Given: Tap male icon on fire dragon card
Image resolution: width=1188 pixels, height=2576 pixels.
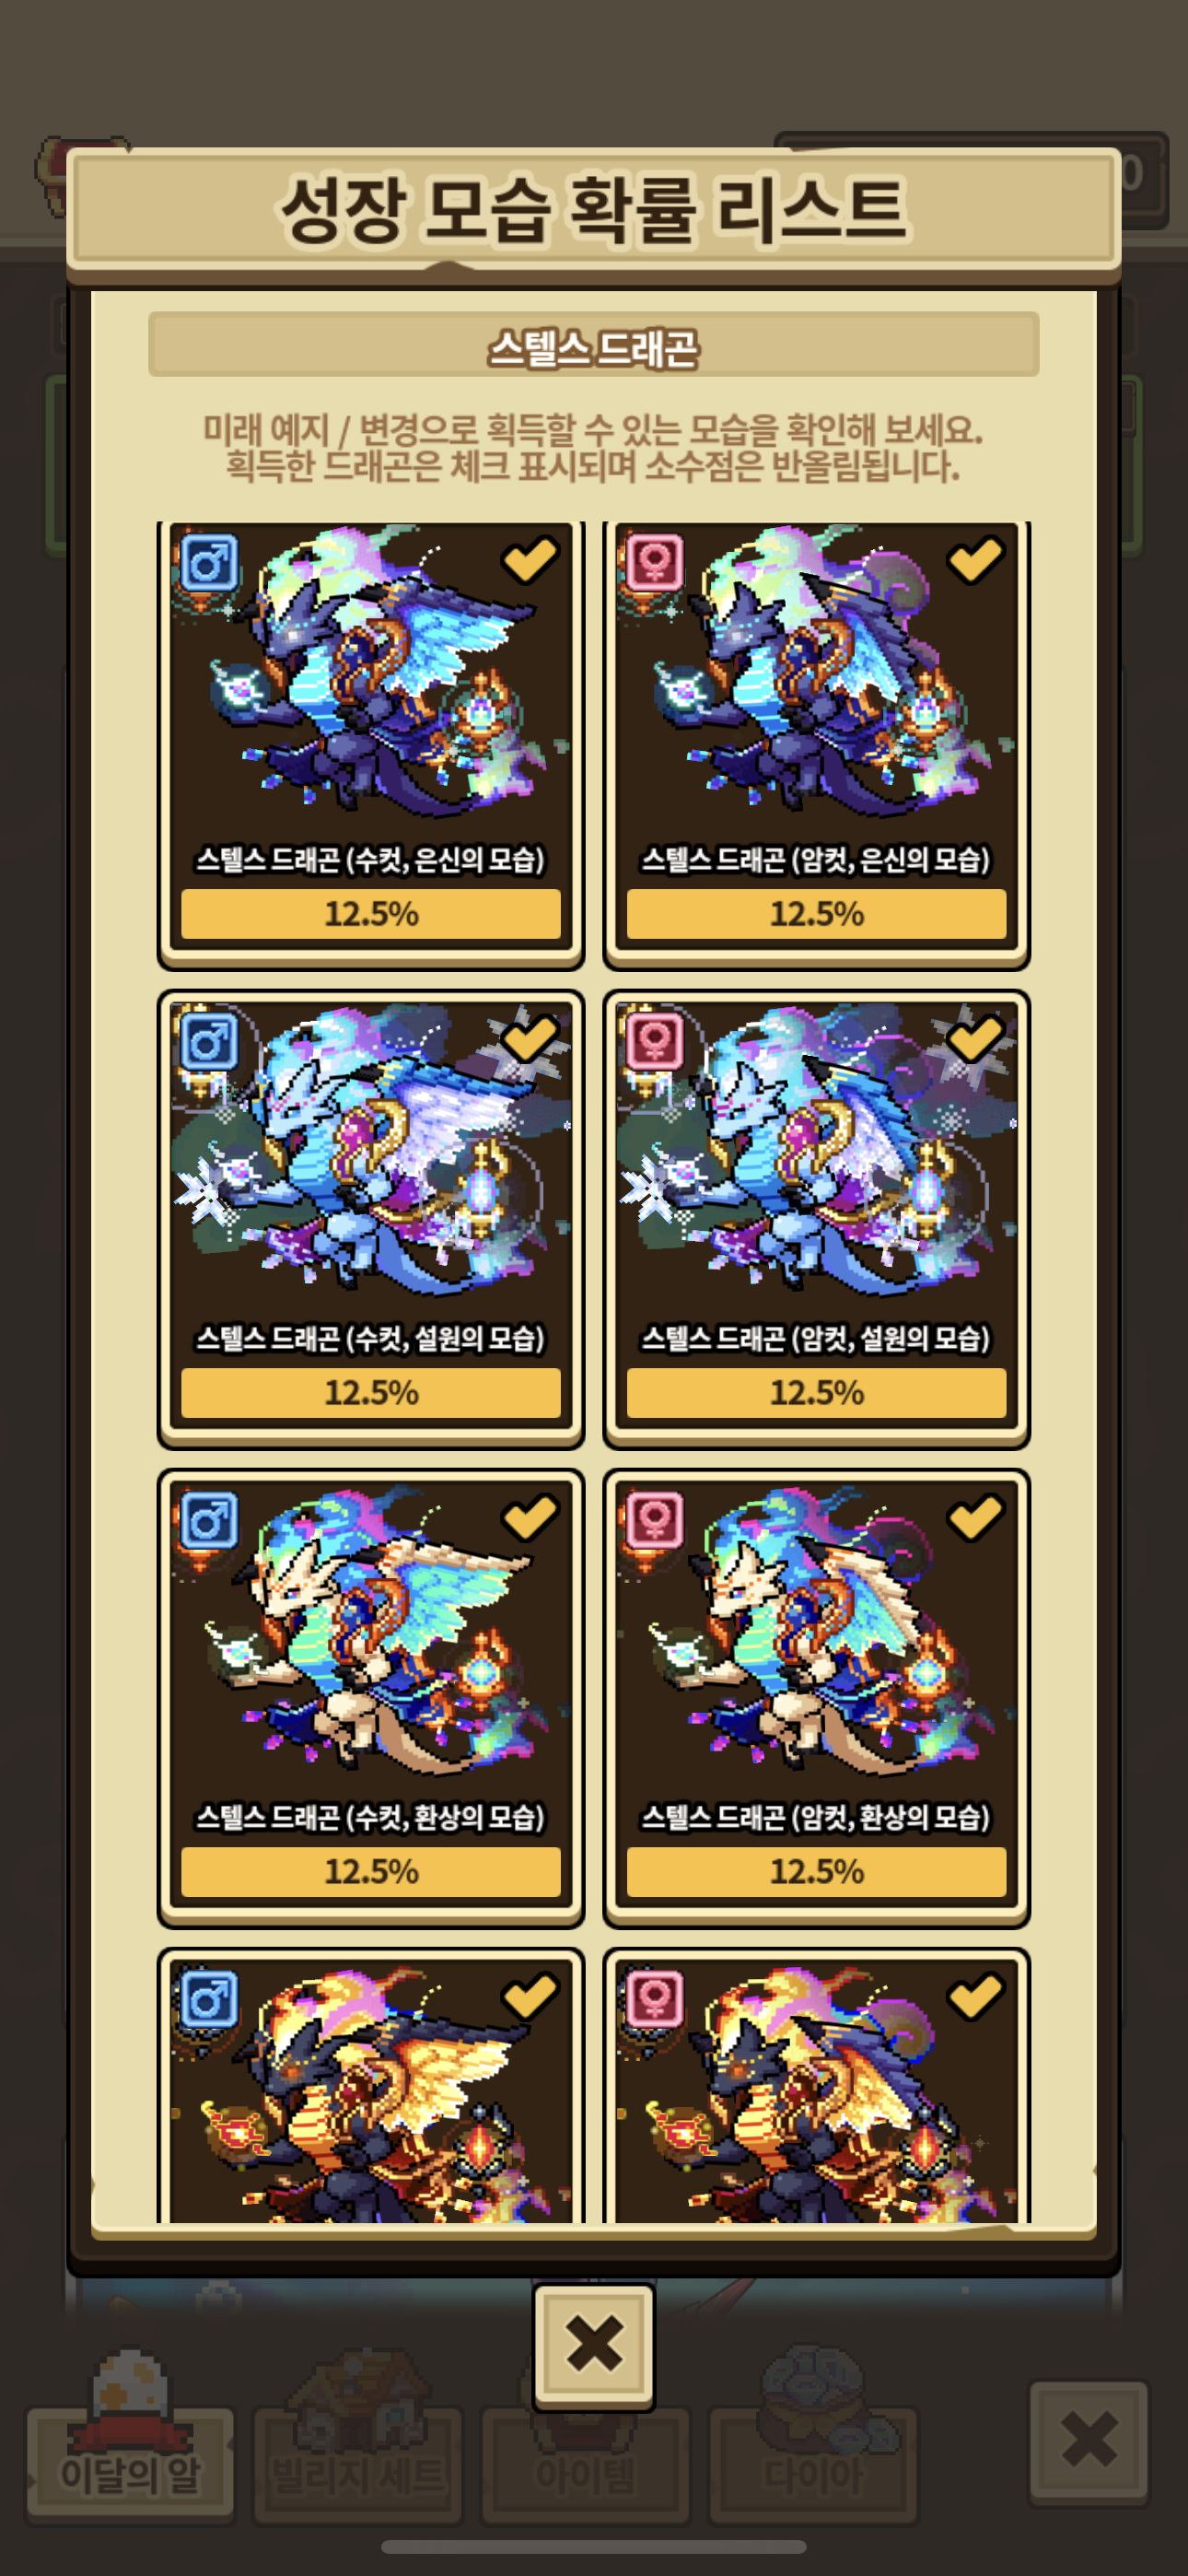Looking at the screenshot, I should point(209,2000).
